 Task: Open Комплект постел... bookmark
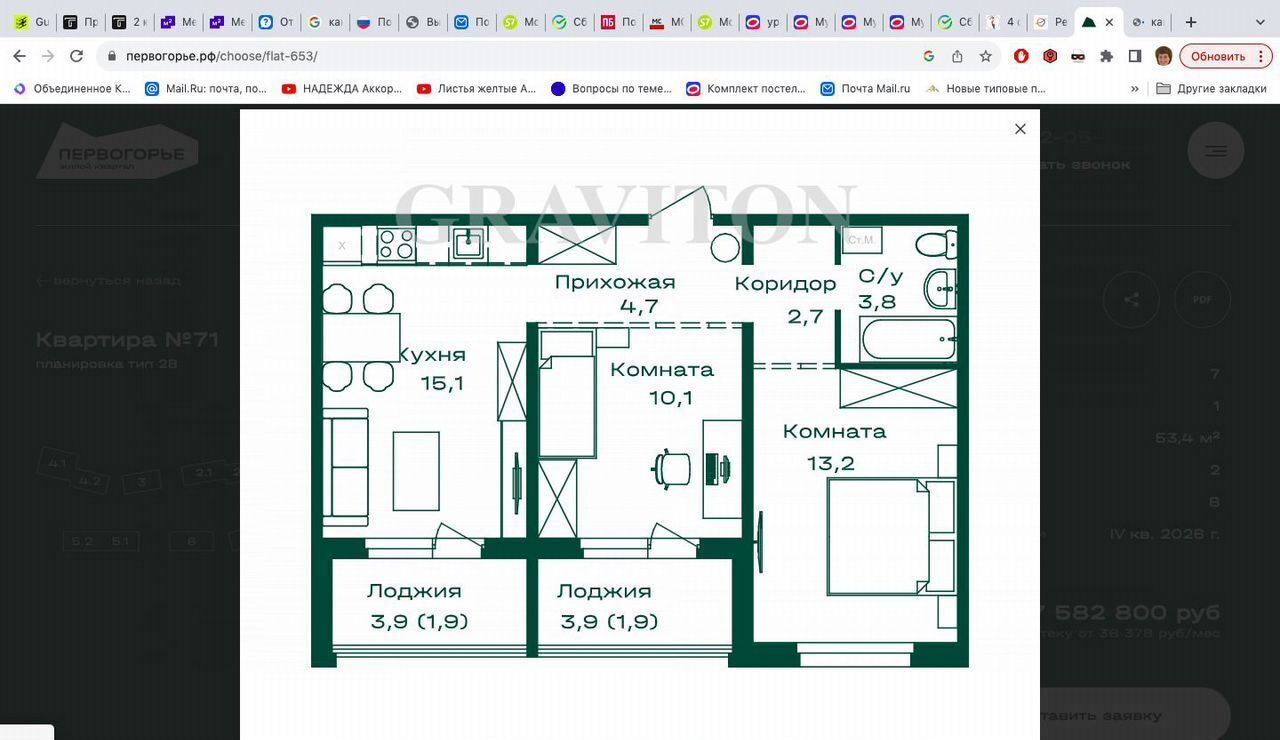tap(746, 89)
